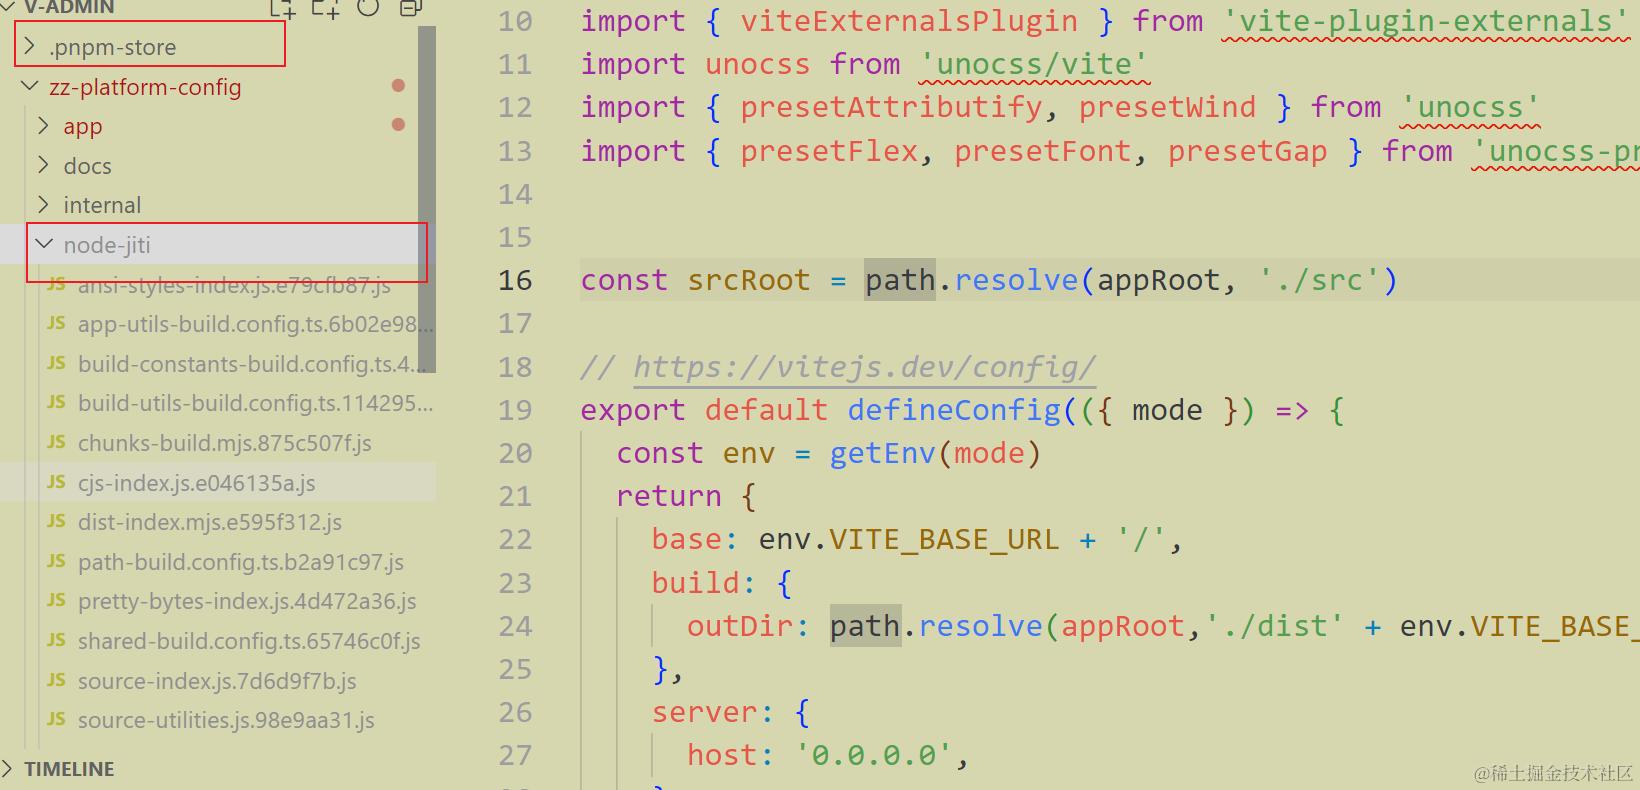Select the app folder label
1640x790 pixels.
pyautogui.click(x=83, y=127)
